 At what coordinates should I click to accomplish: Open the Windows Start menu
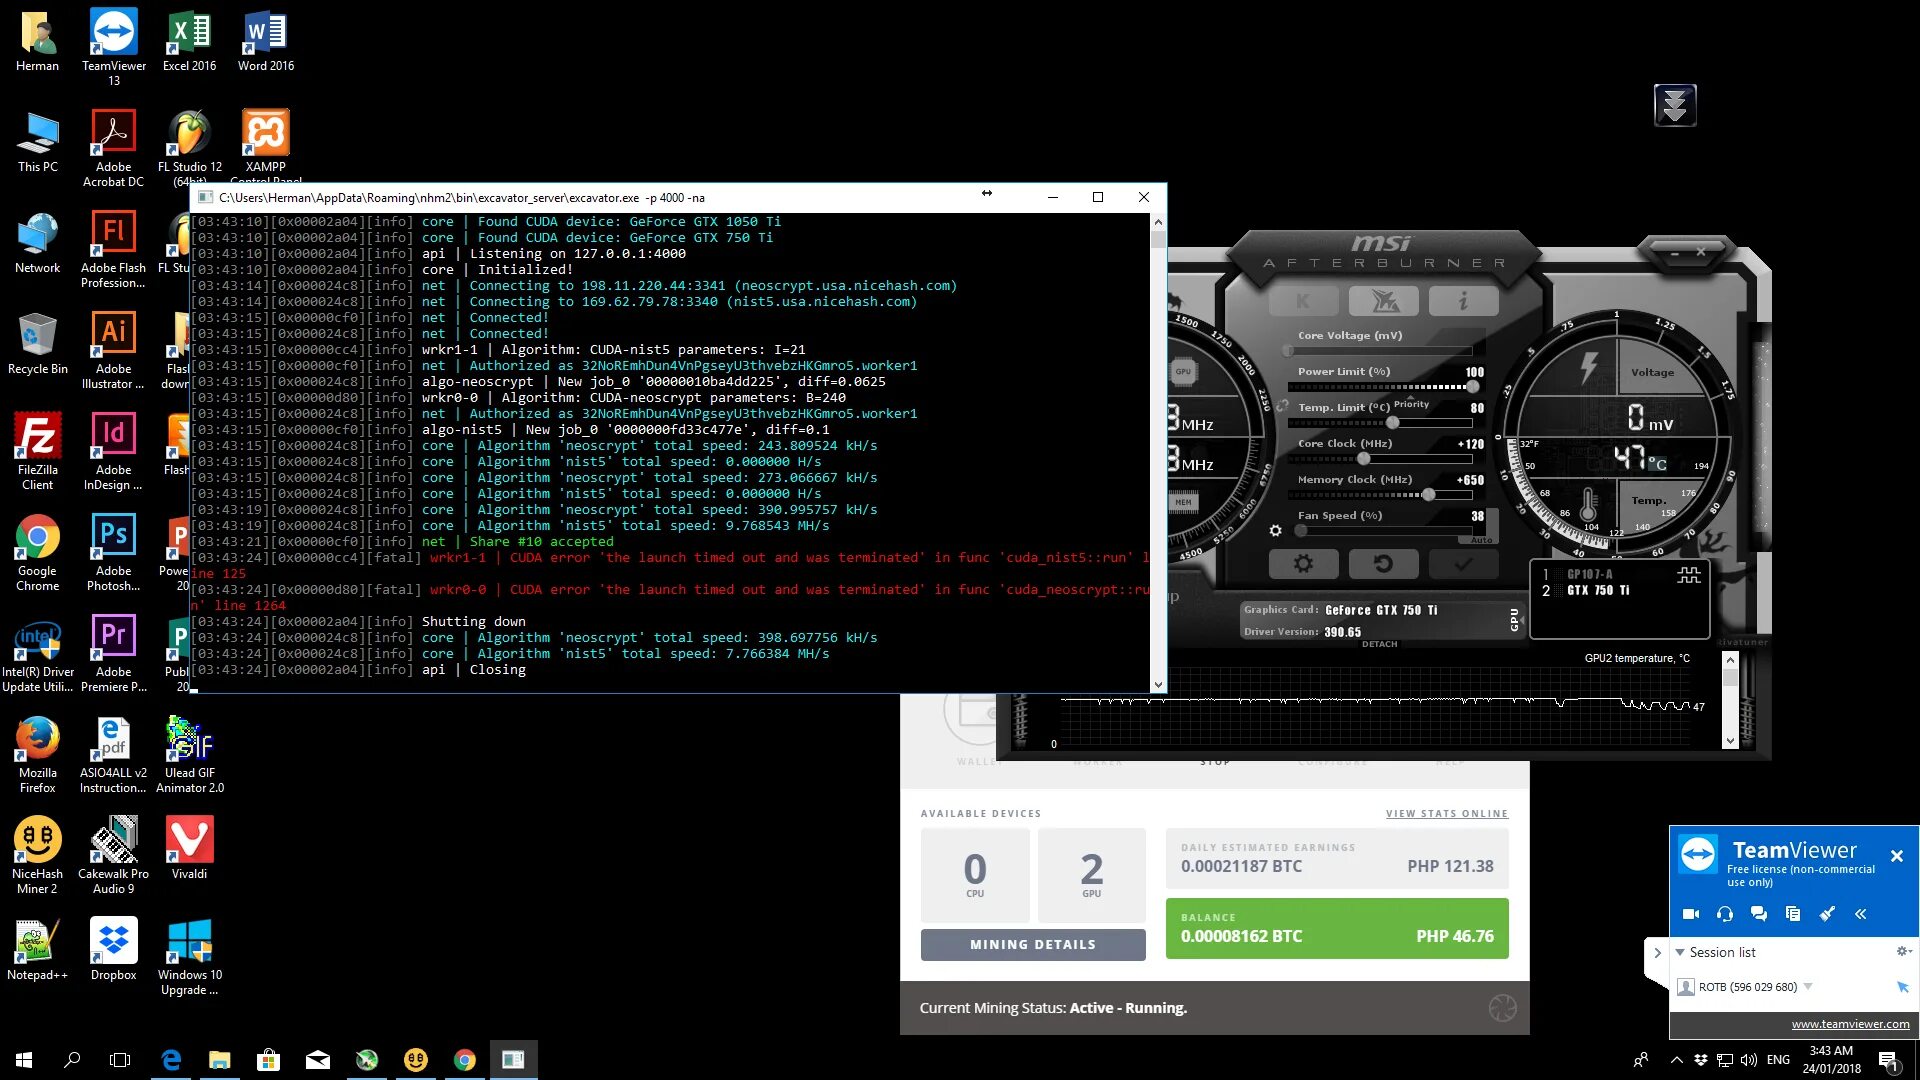pos(24,1060)
